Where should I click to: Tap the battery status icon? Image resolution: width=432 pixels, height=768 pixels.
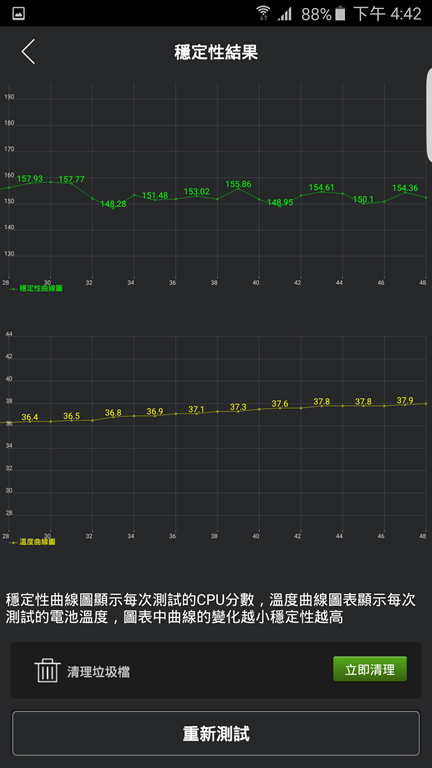pos(340,14)
